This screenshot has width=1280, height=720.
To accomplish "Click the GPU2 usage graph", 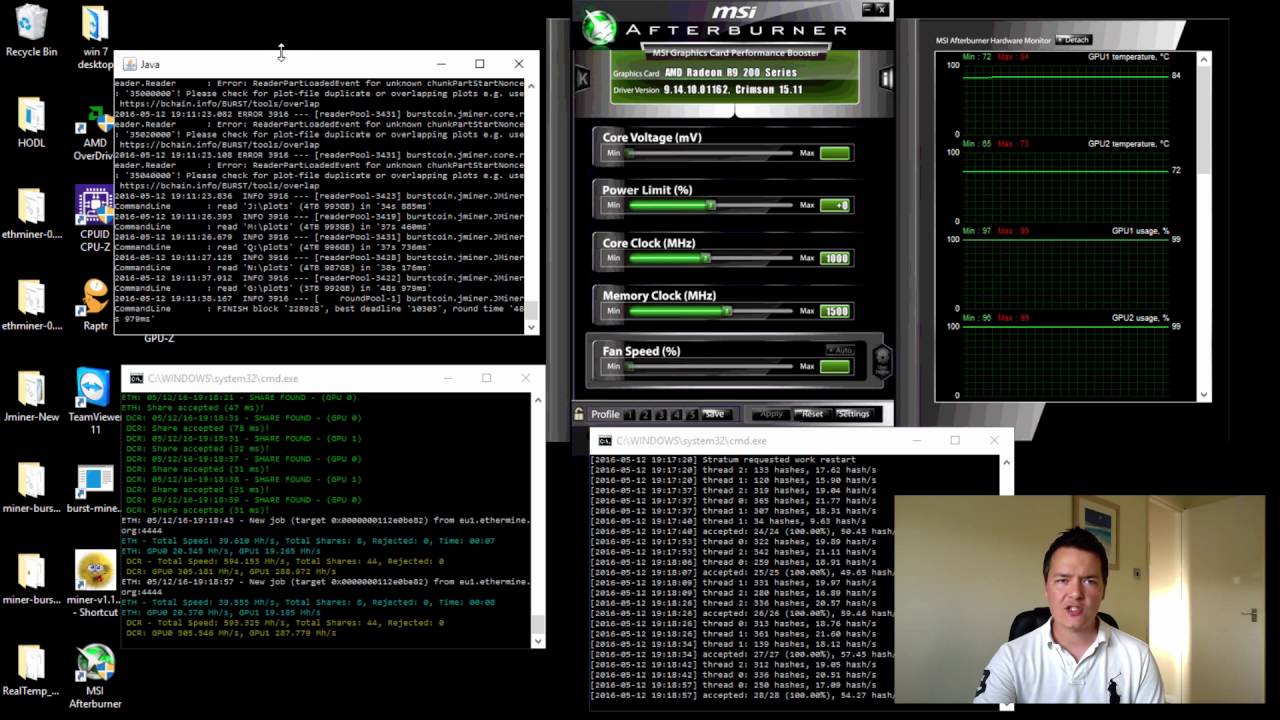I will 1065,360.
